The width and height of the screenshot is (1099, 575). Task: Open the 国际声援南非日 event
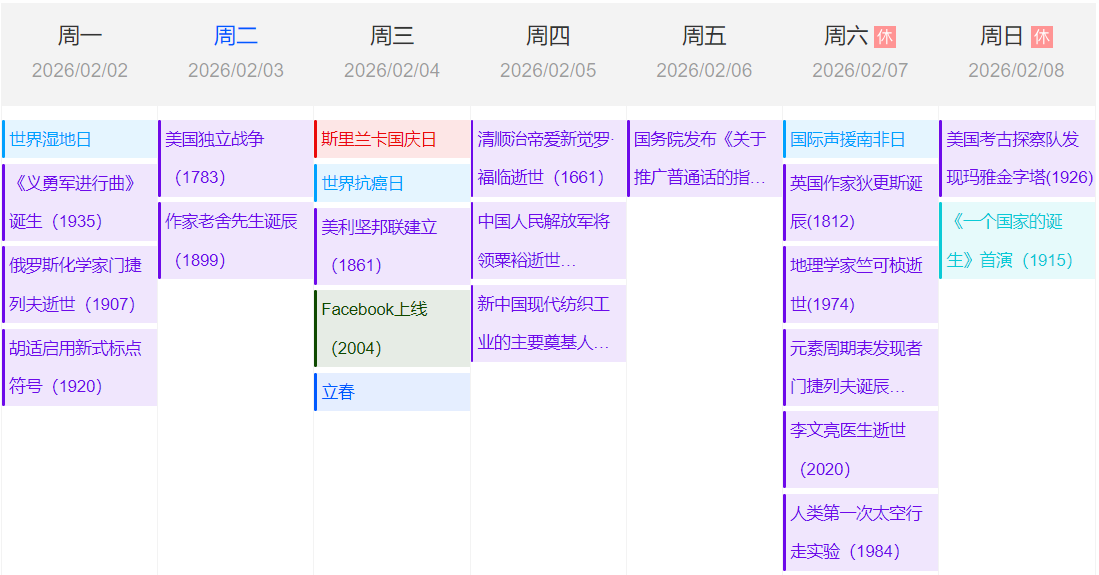tap(860, 139)
